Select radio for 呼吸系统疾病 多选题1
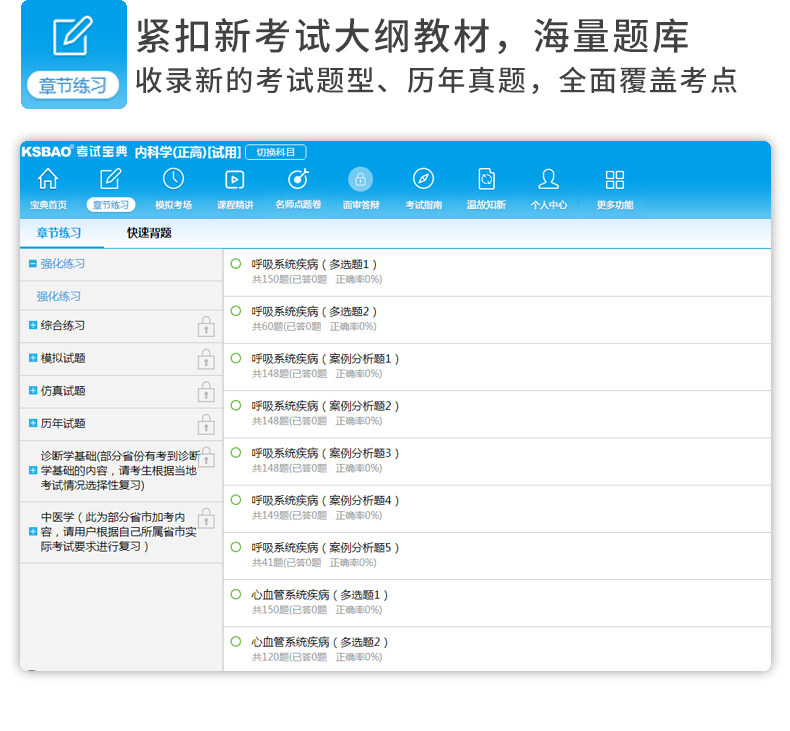 [x=236, y=263]
